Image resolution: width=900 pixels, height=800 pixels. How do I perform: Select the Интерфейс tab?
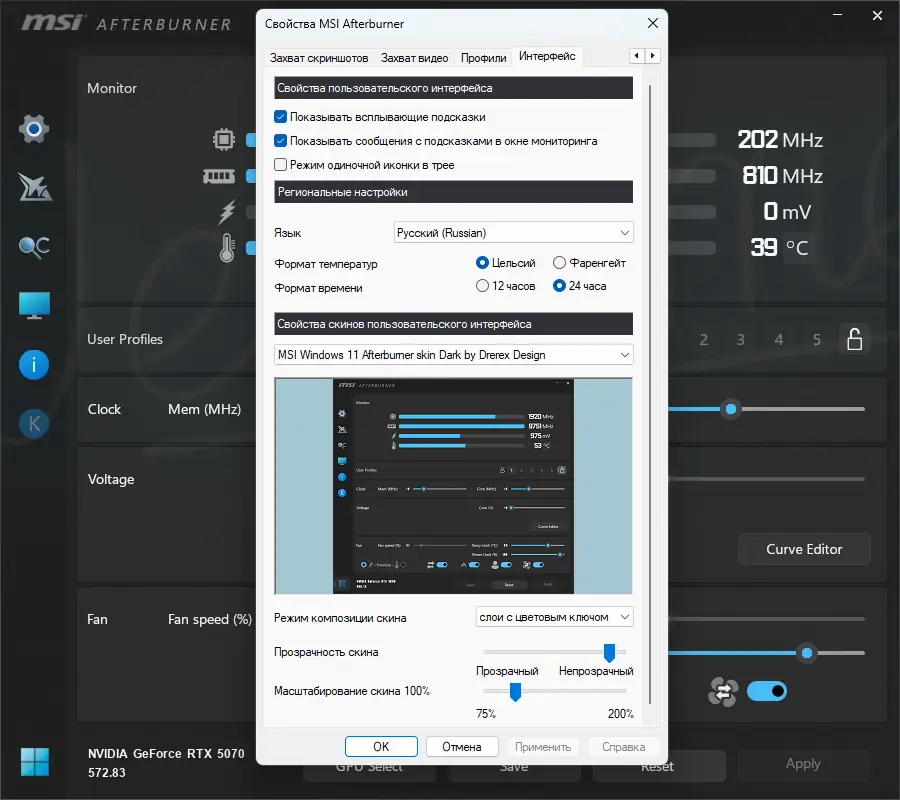pos(547,56)
